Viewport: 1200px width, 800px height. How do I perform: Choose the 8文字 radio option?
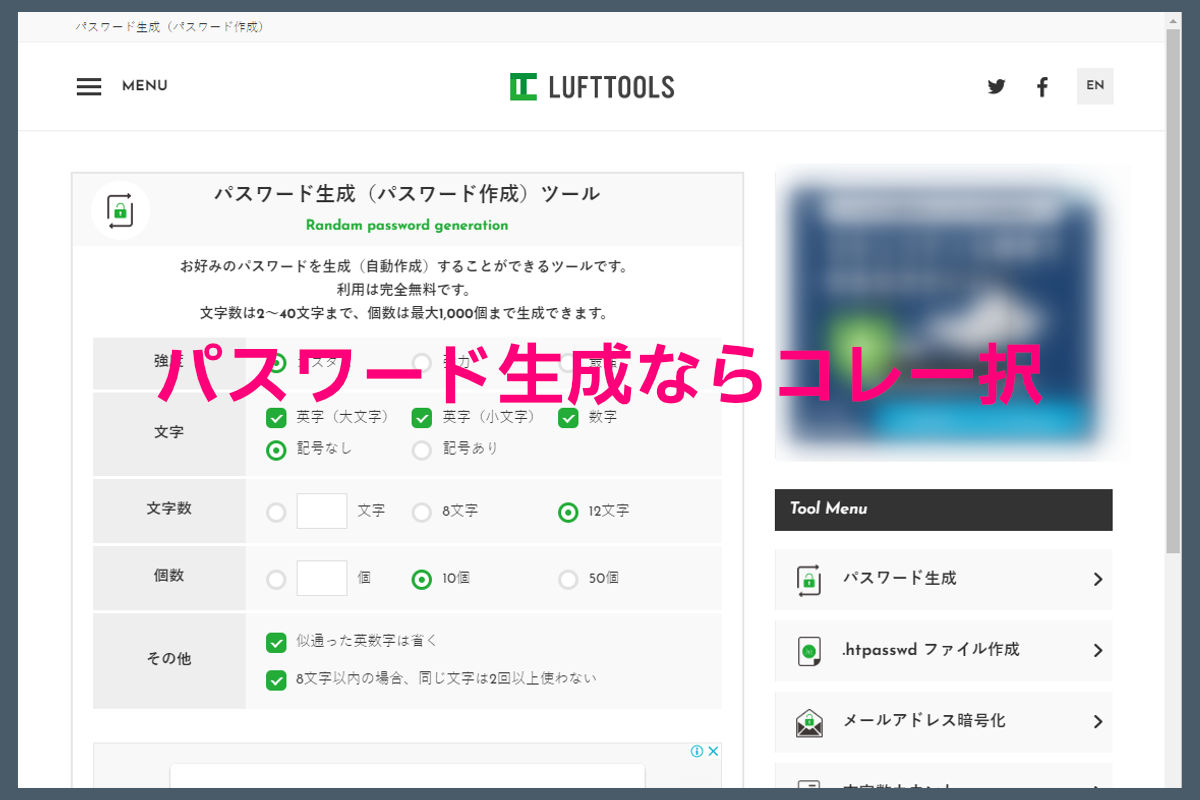(x=422, y=512)
